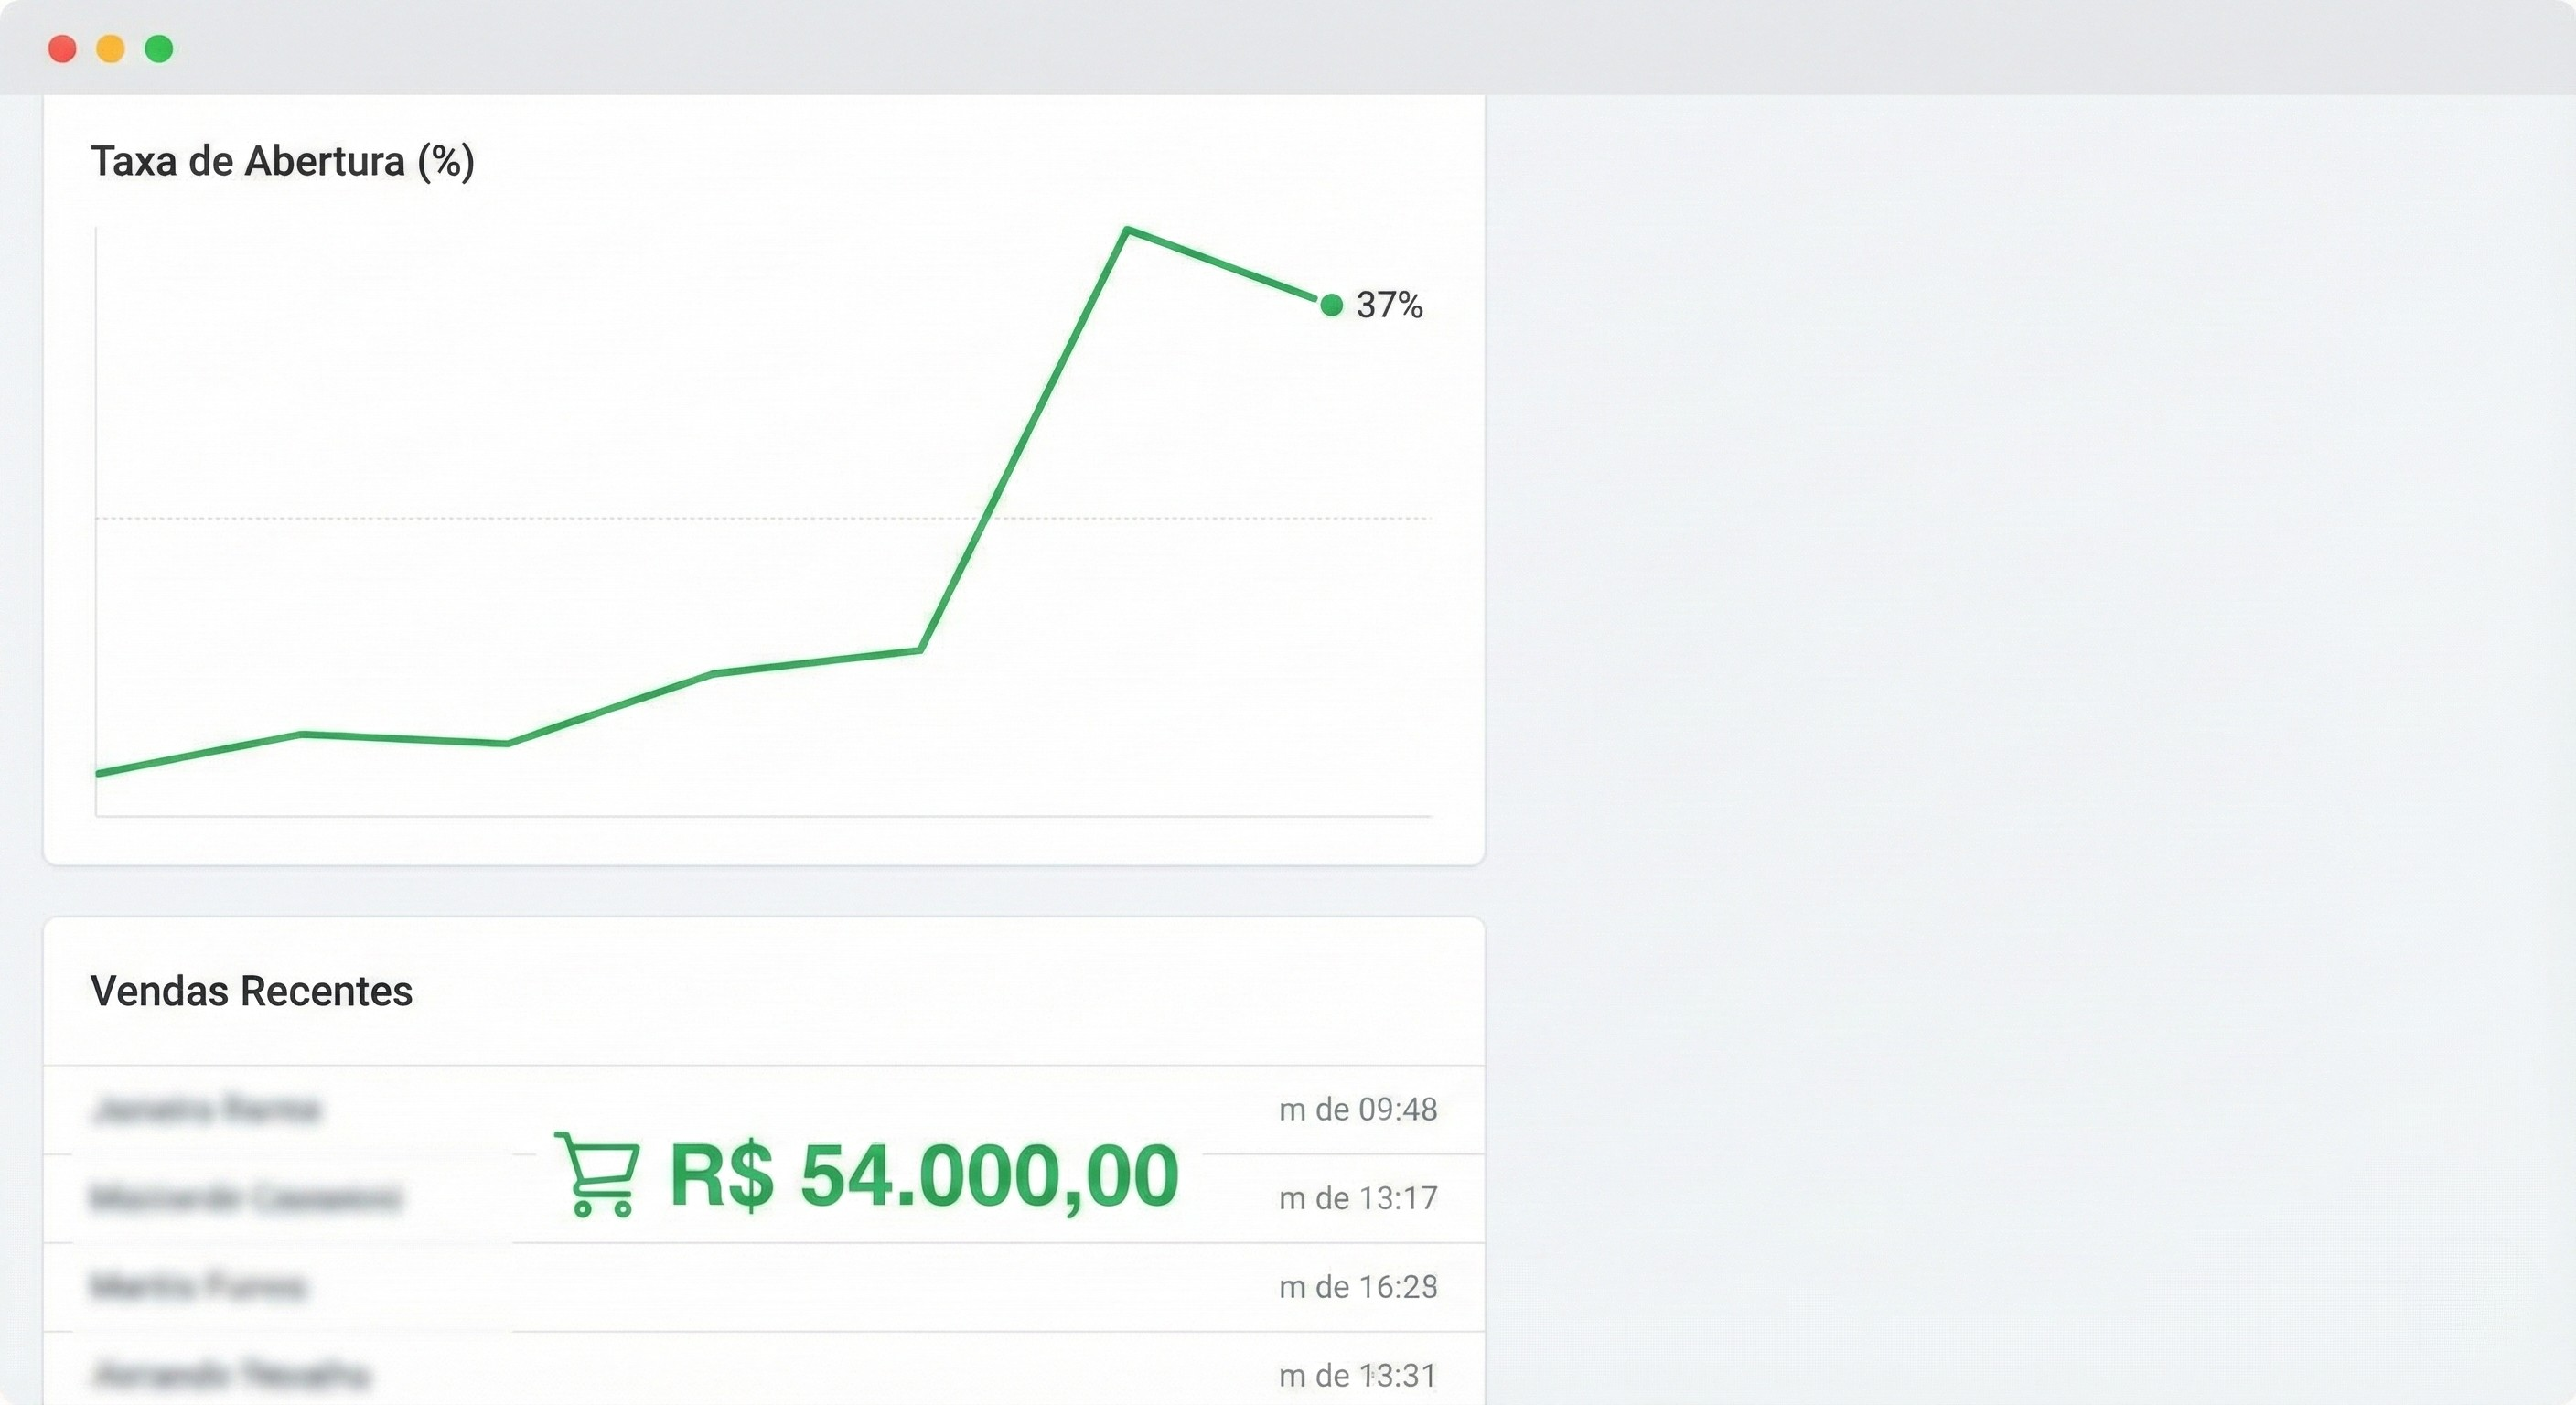Click the timestamp reading 16:28

click(1358, 1287)
